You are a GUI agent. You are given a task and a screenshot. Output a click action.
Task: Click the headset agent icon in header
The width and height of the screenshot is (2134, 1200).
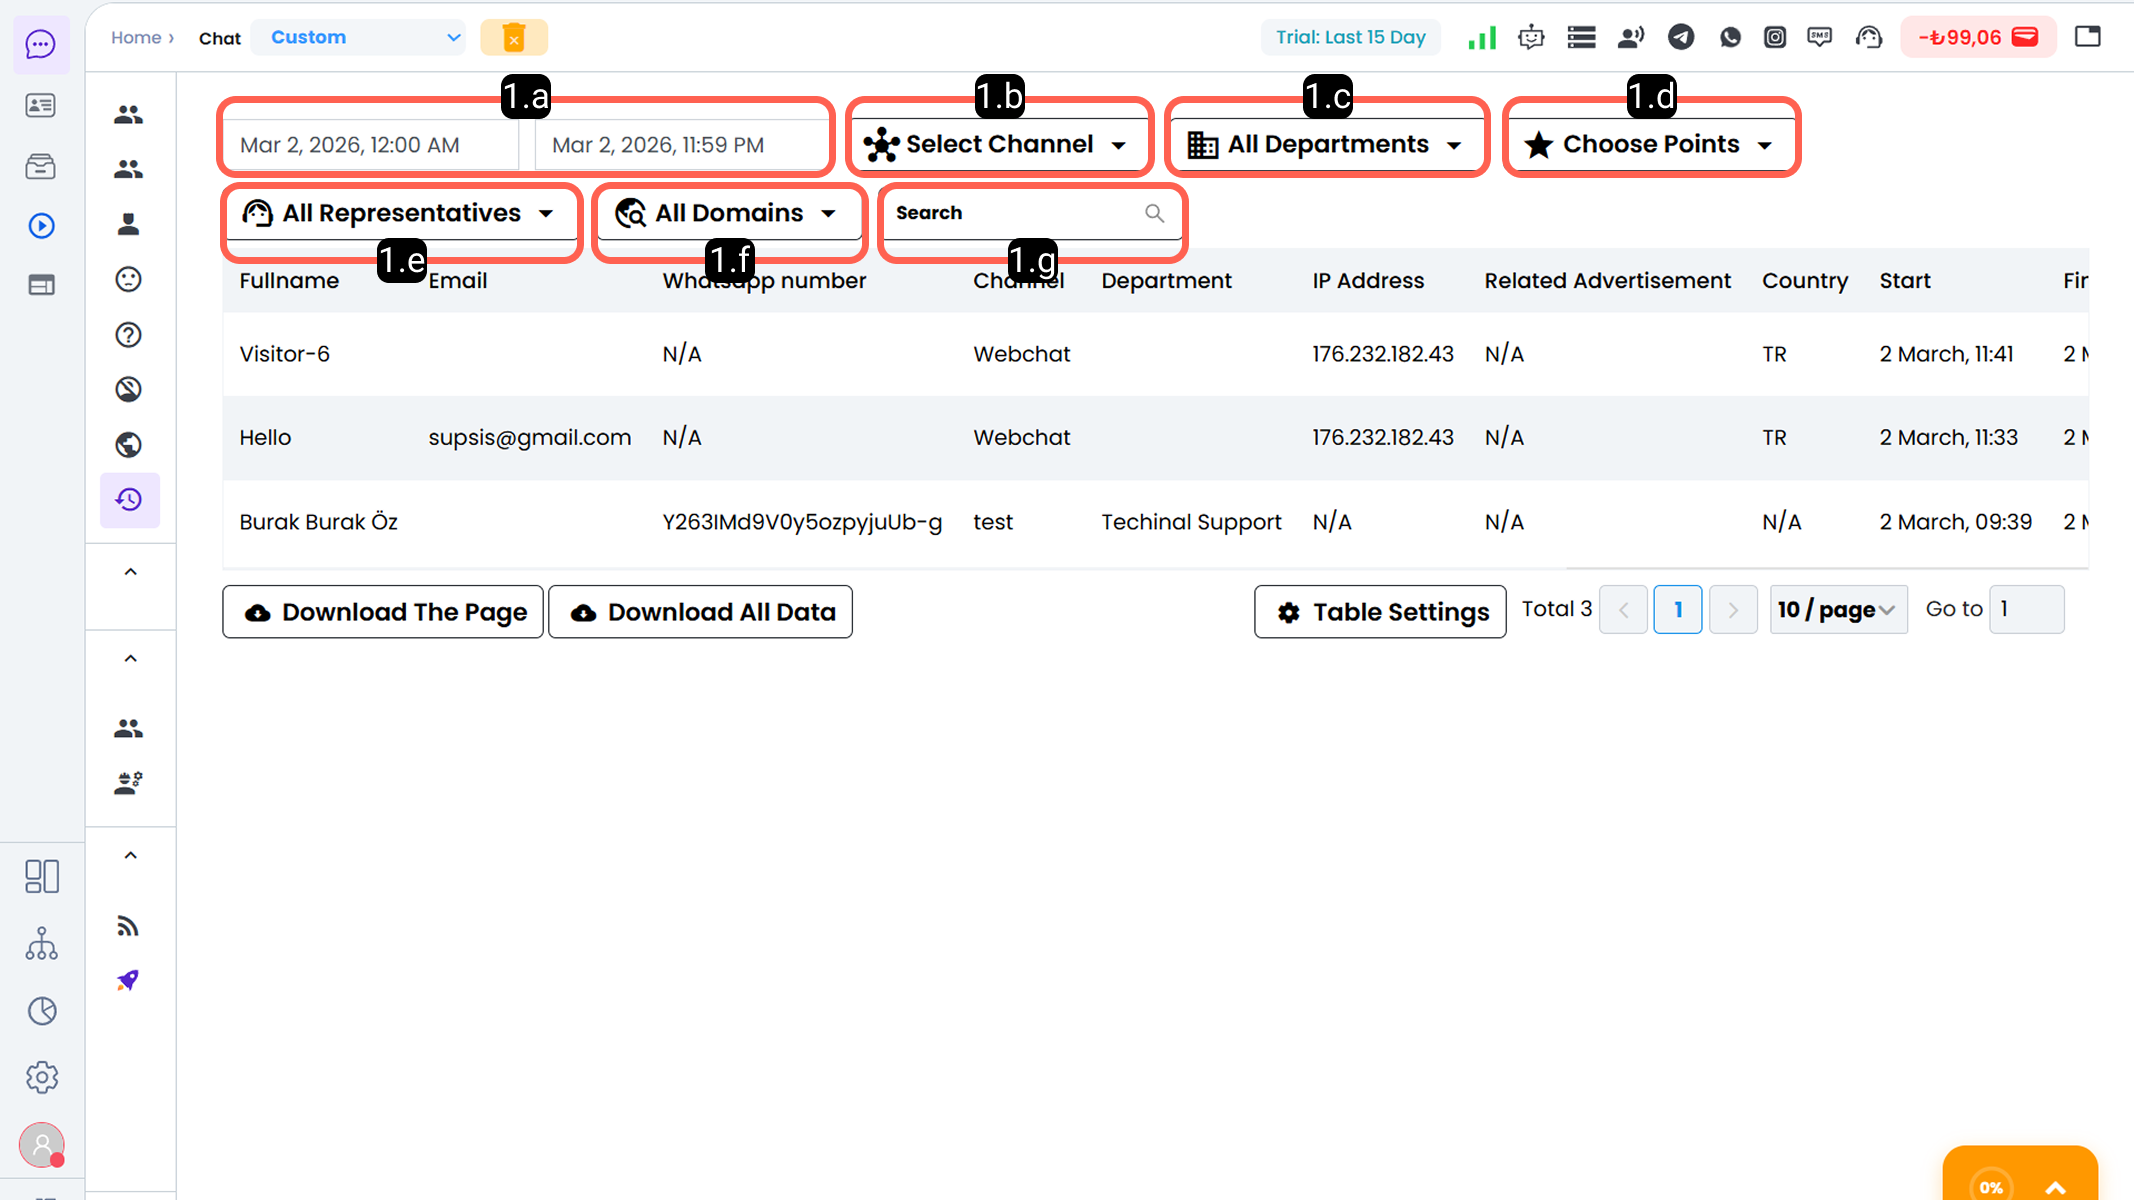pyautogui.click(x=1869, y=38)
